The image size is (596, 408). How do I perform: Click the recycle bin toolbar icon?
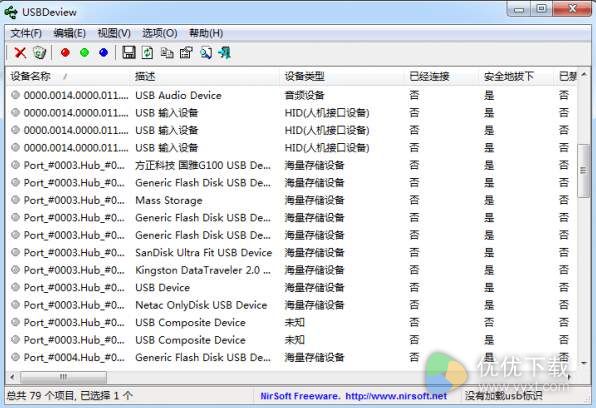[x=40, y=53]
